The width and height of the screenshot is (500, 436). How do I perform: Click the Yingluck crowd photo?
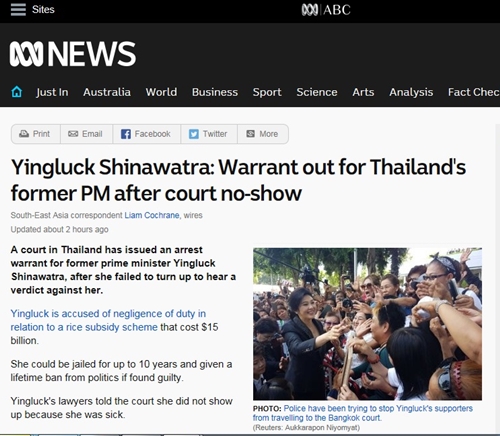[367, 324]
